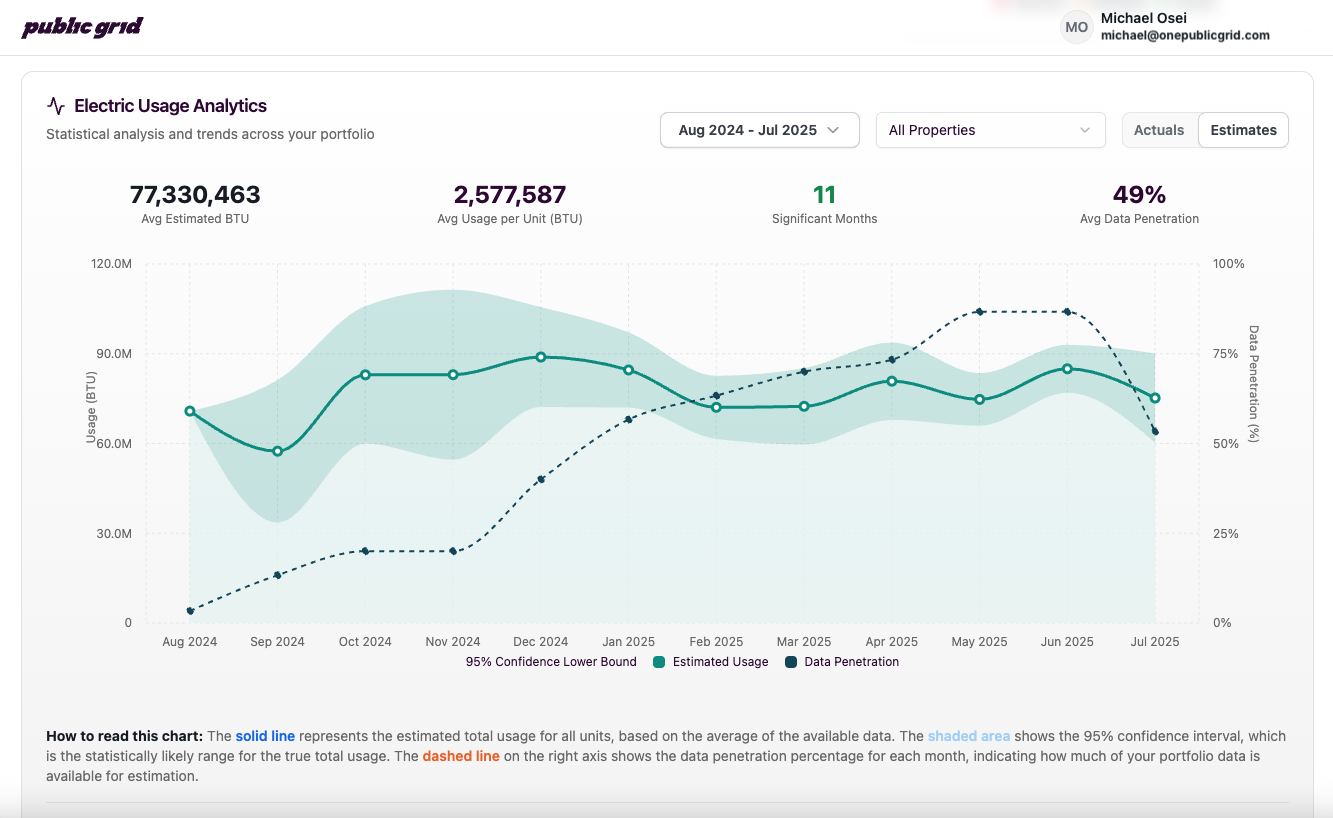Click the chevron inside All Properties selector
This screenshot has height=818, width=1333.
click(1083, 130)
